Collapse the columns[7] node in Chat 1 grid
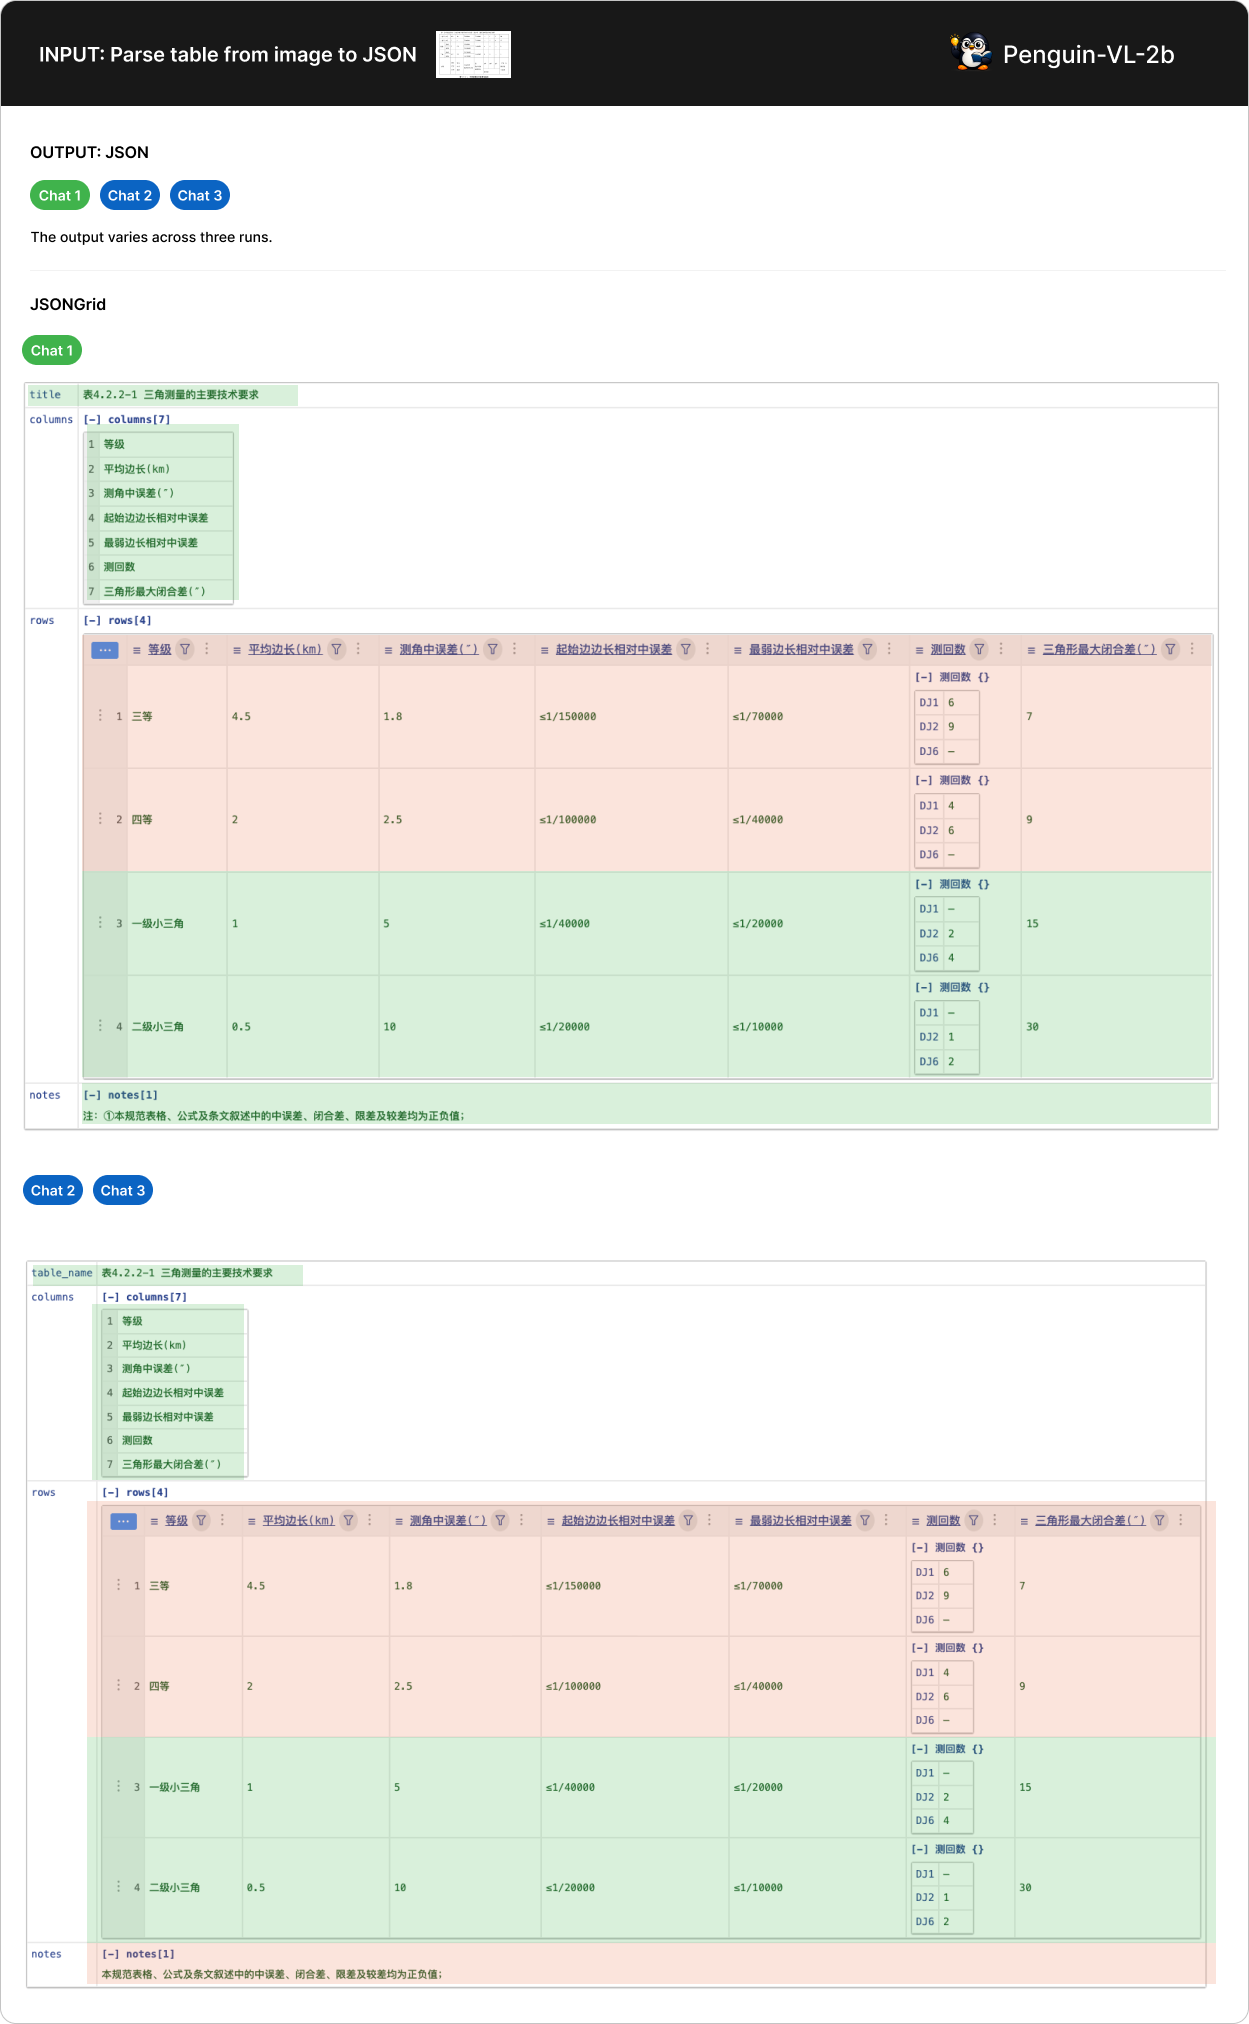Screen dimensions: 1249x2024 click(x=92, y=420)
